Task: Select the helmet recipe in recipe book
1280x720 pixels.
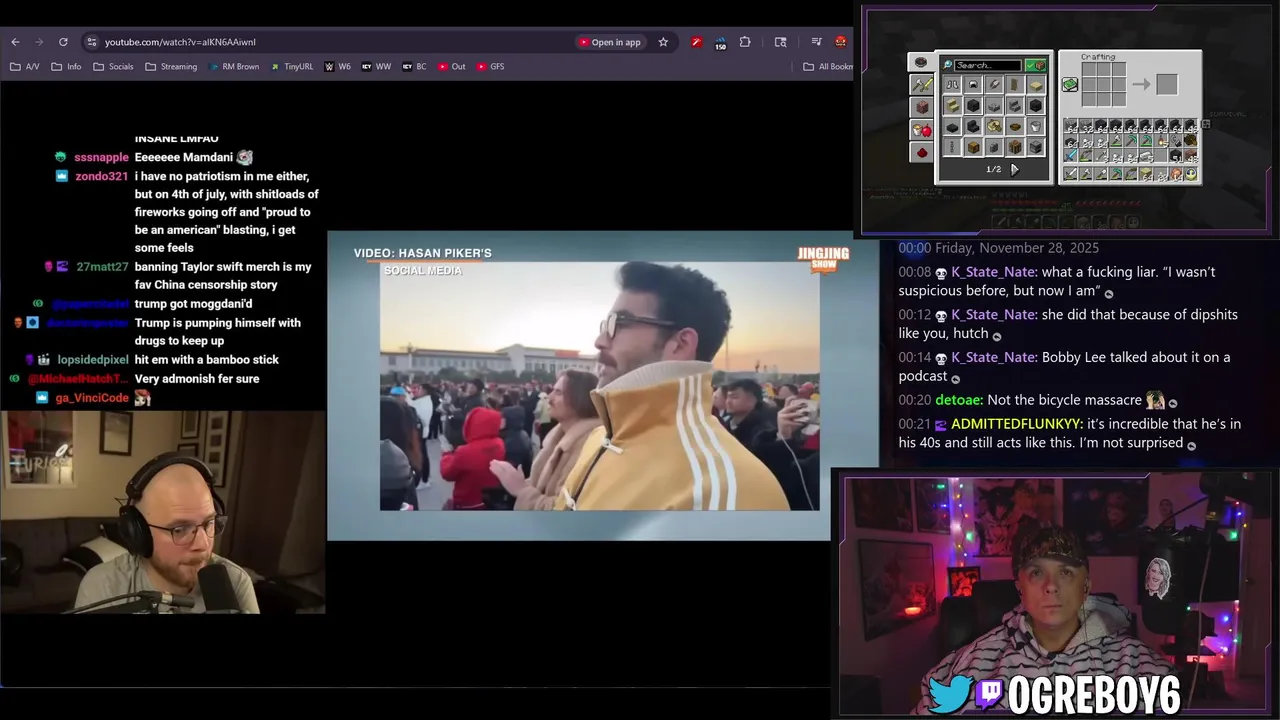Action: 973,85
